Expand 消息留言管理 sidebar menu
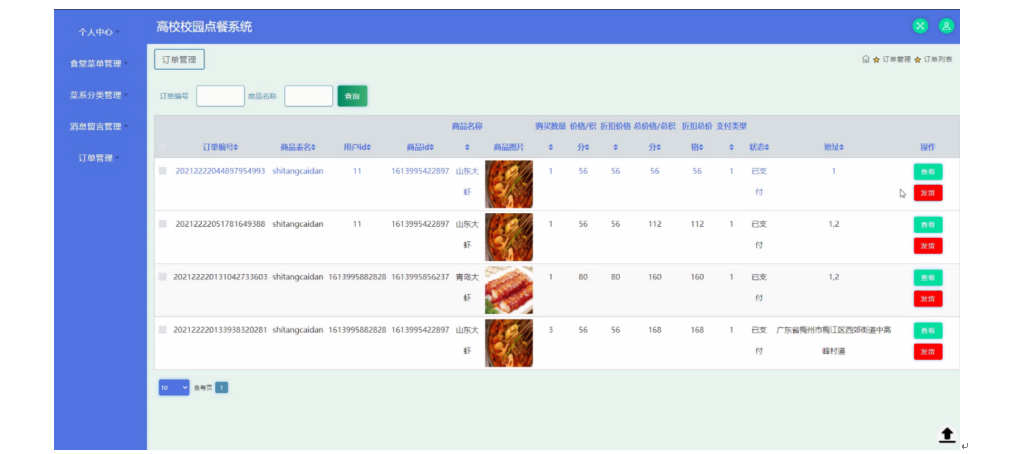Image resolution: width=1033 pixels, height=454 pixels. click(x=99, y=127)
